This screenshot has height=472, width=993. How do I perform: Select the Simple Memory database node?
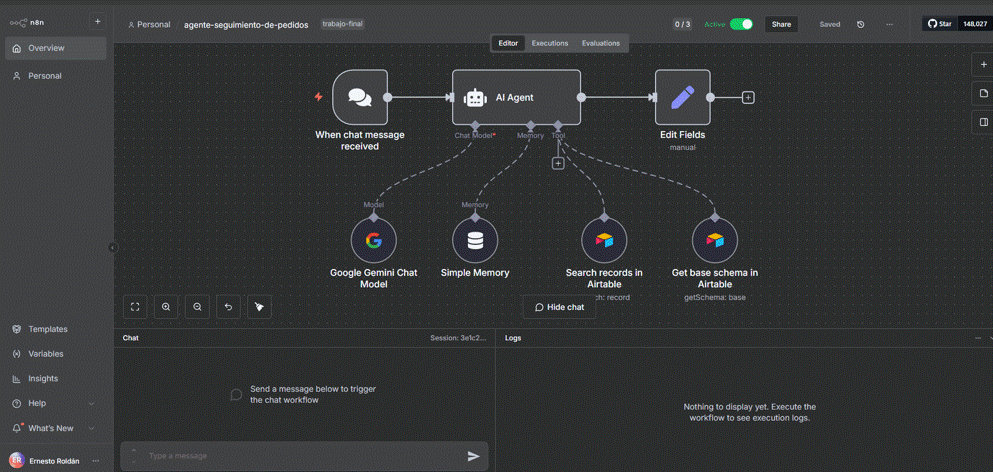pos(475,241)
